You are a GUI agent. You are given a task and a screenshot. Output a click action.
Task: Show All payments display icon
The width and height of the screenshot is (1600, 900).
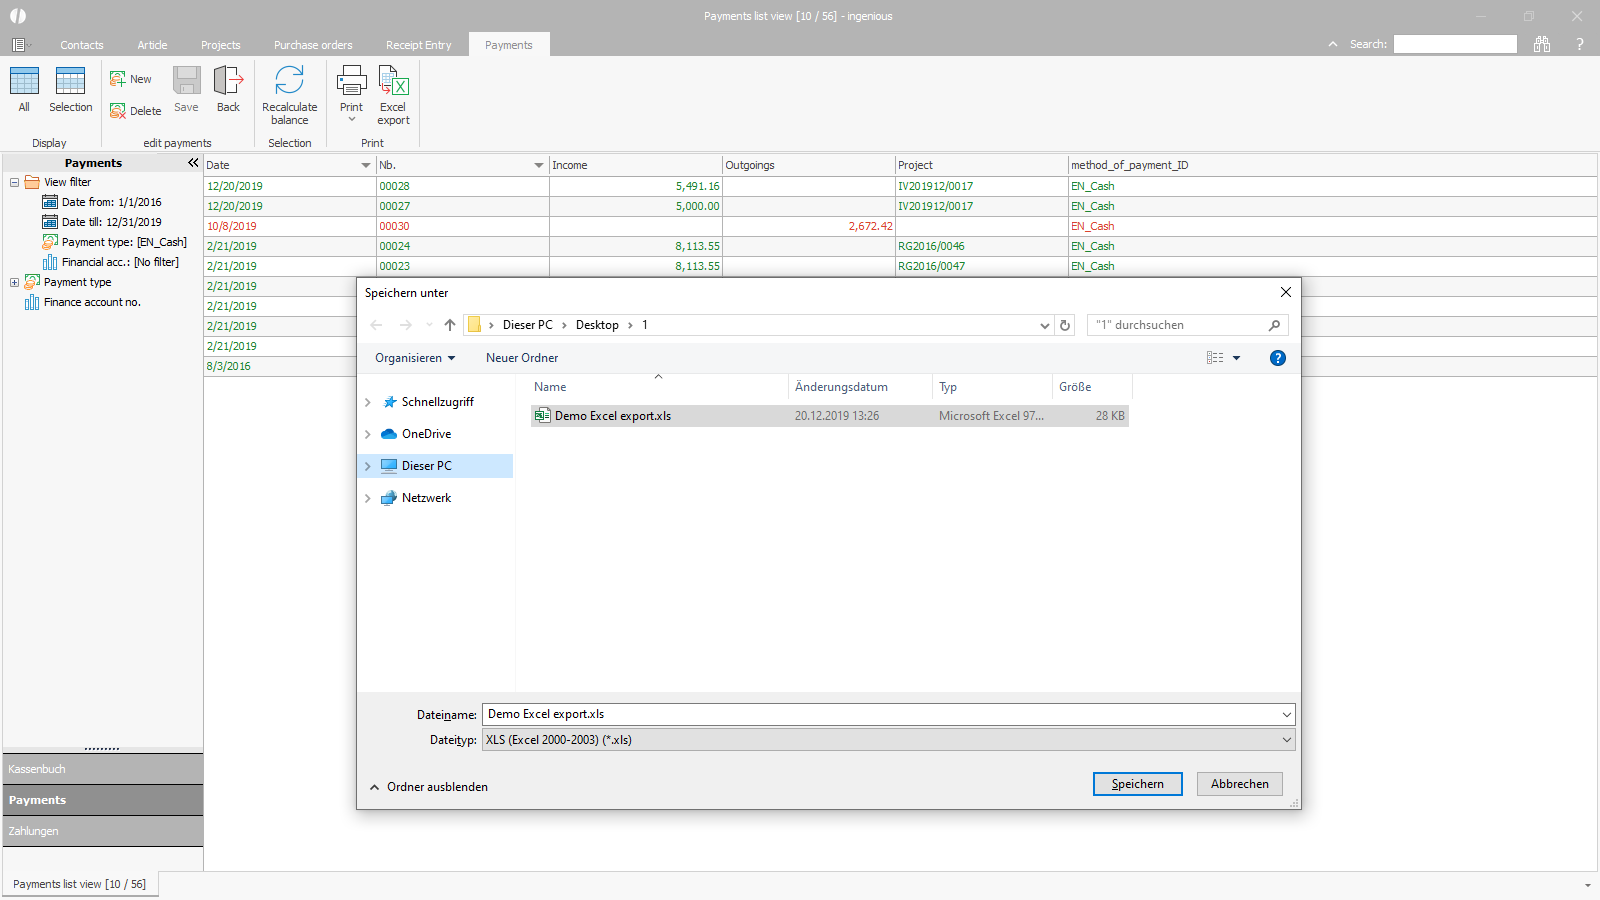pyautogui.click(x=24, y=81)
